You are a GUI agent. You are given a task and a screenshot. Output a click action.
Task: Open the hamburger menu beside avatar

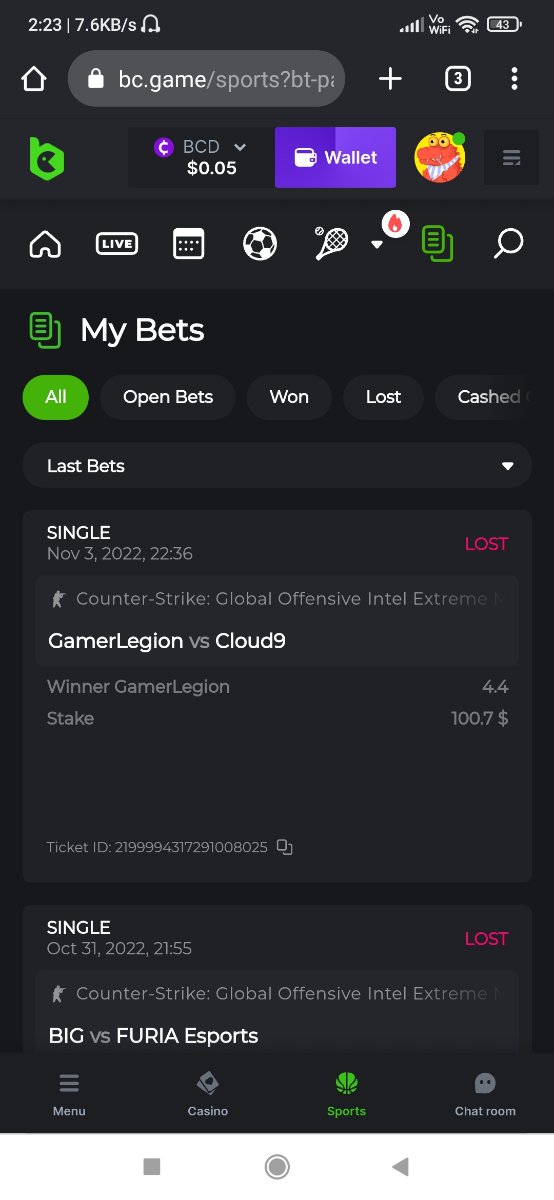point(512,158)
